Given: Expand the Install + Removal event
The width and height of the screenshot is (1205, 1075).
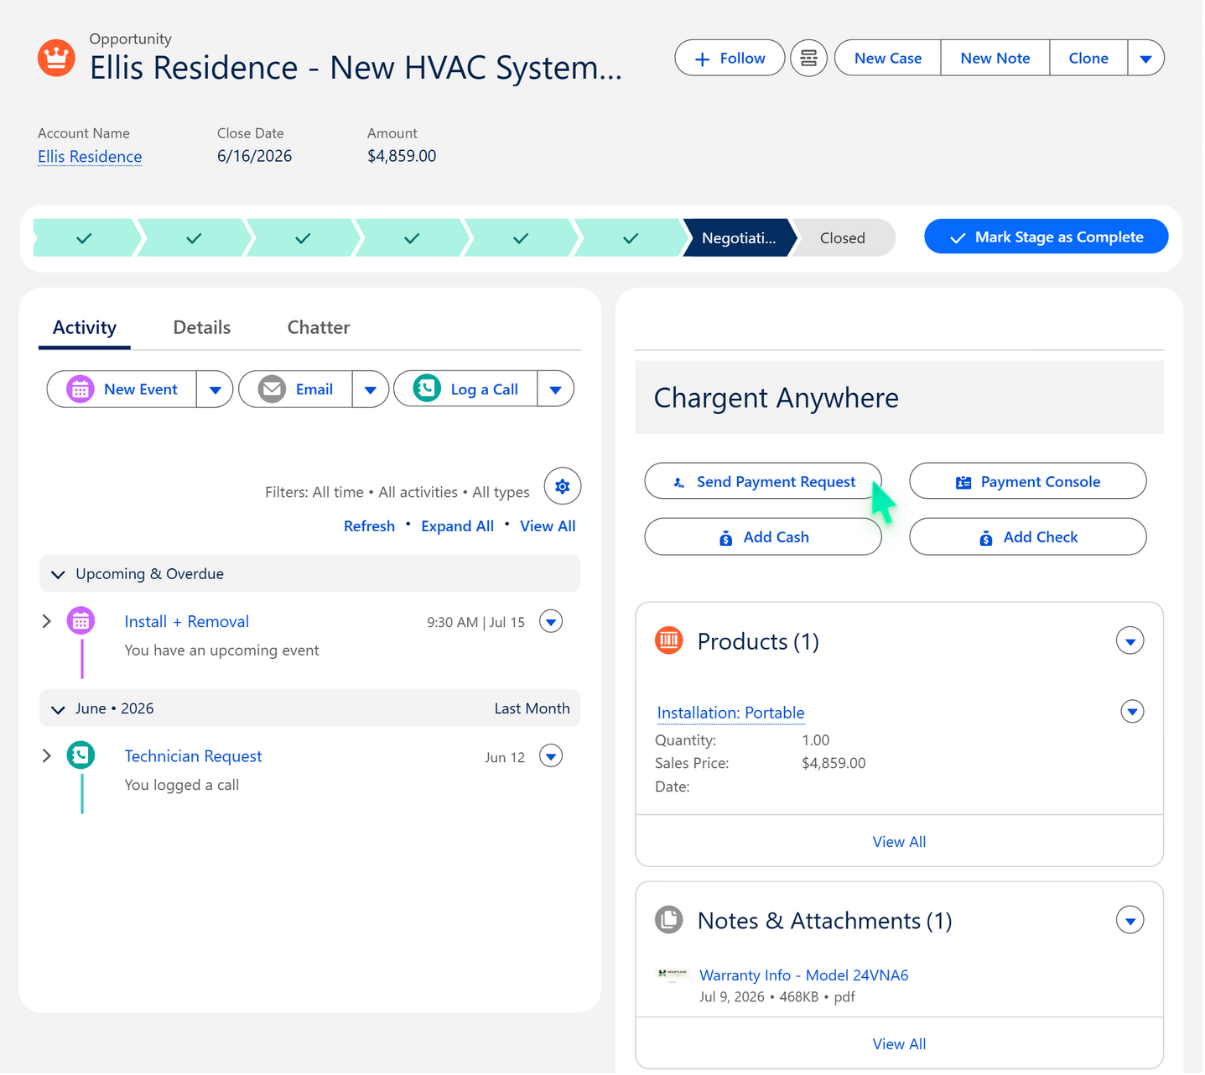Looking at the screenshot, I should click(46, 621).
